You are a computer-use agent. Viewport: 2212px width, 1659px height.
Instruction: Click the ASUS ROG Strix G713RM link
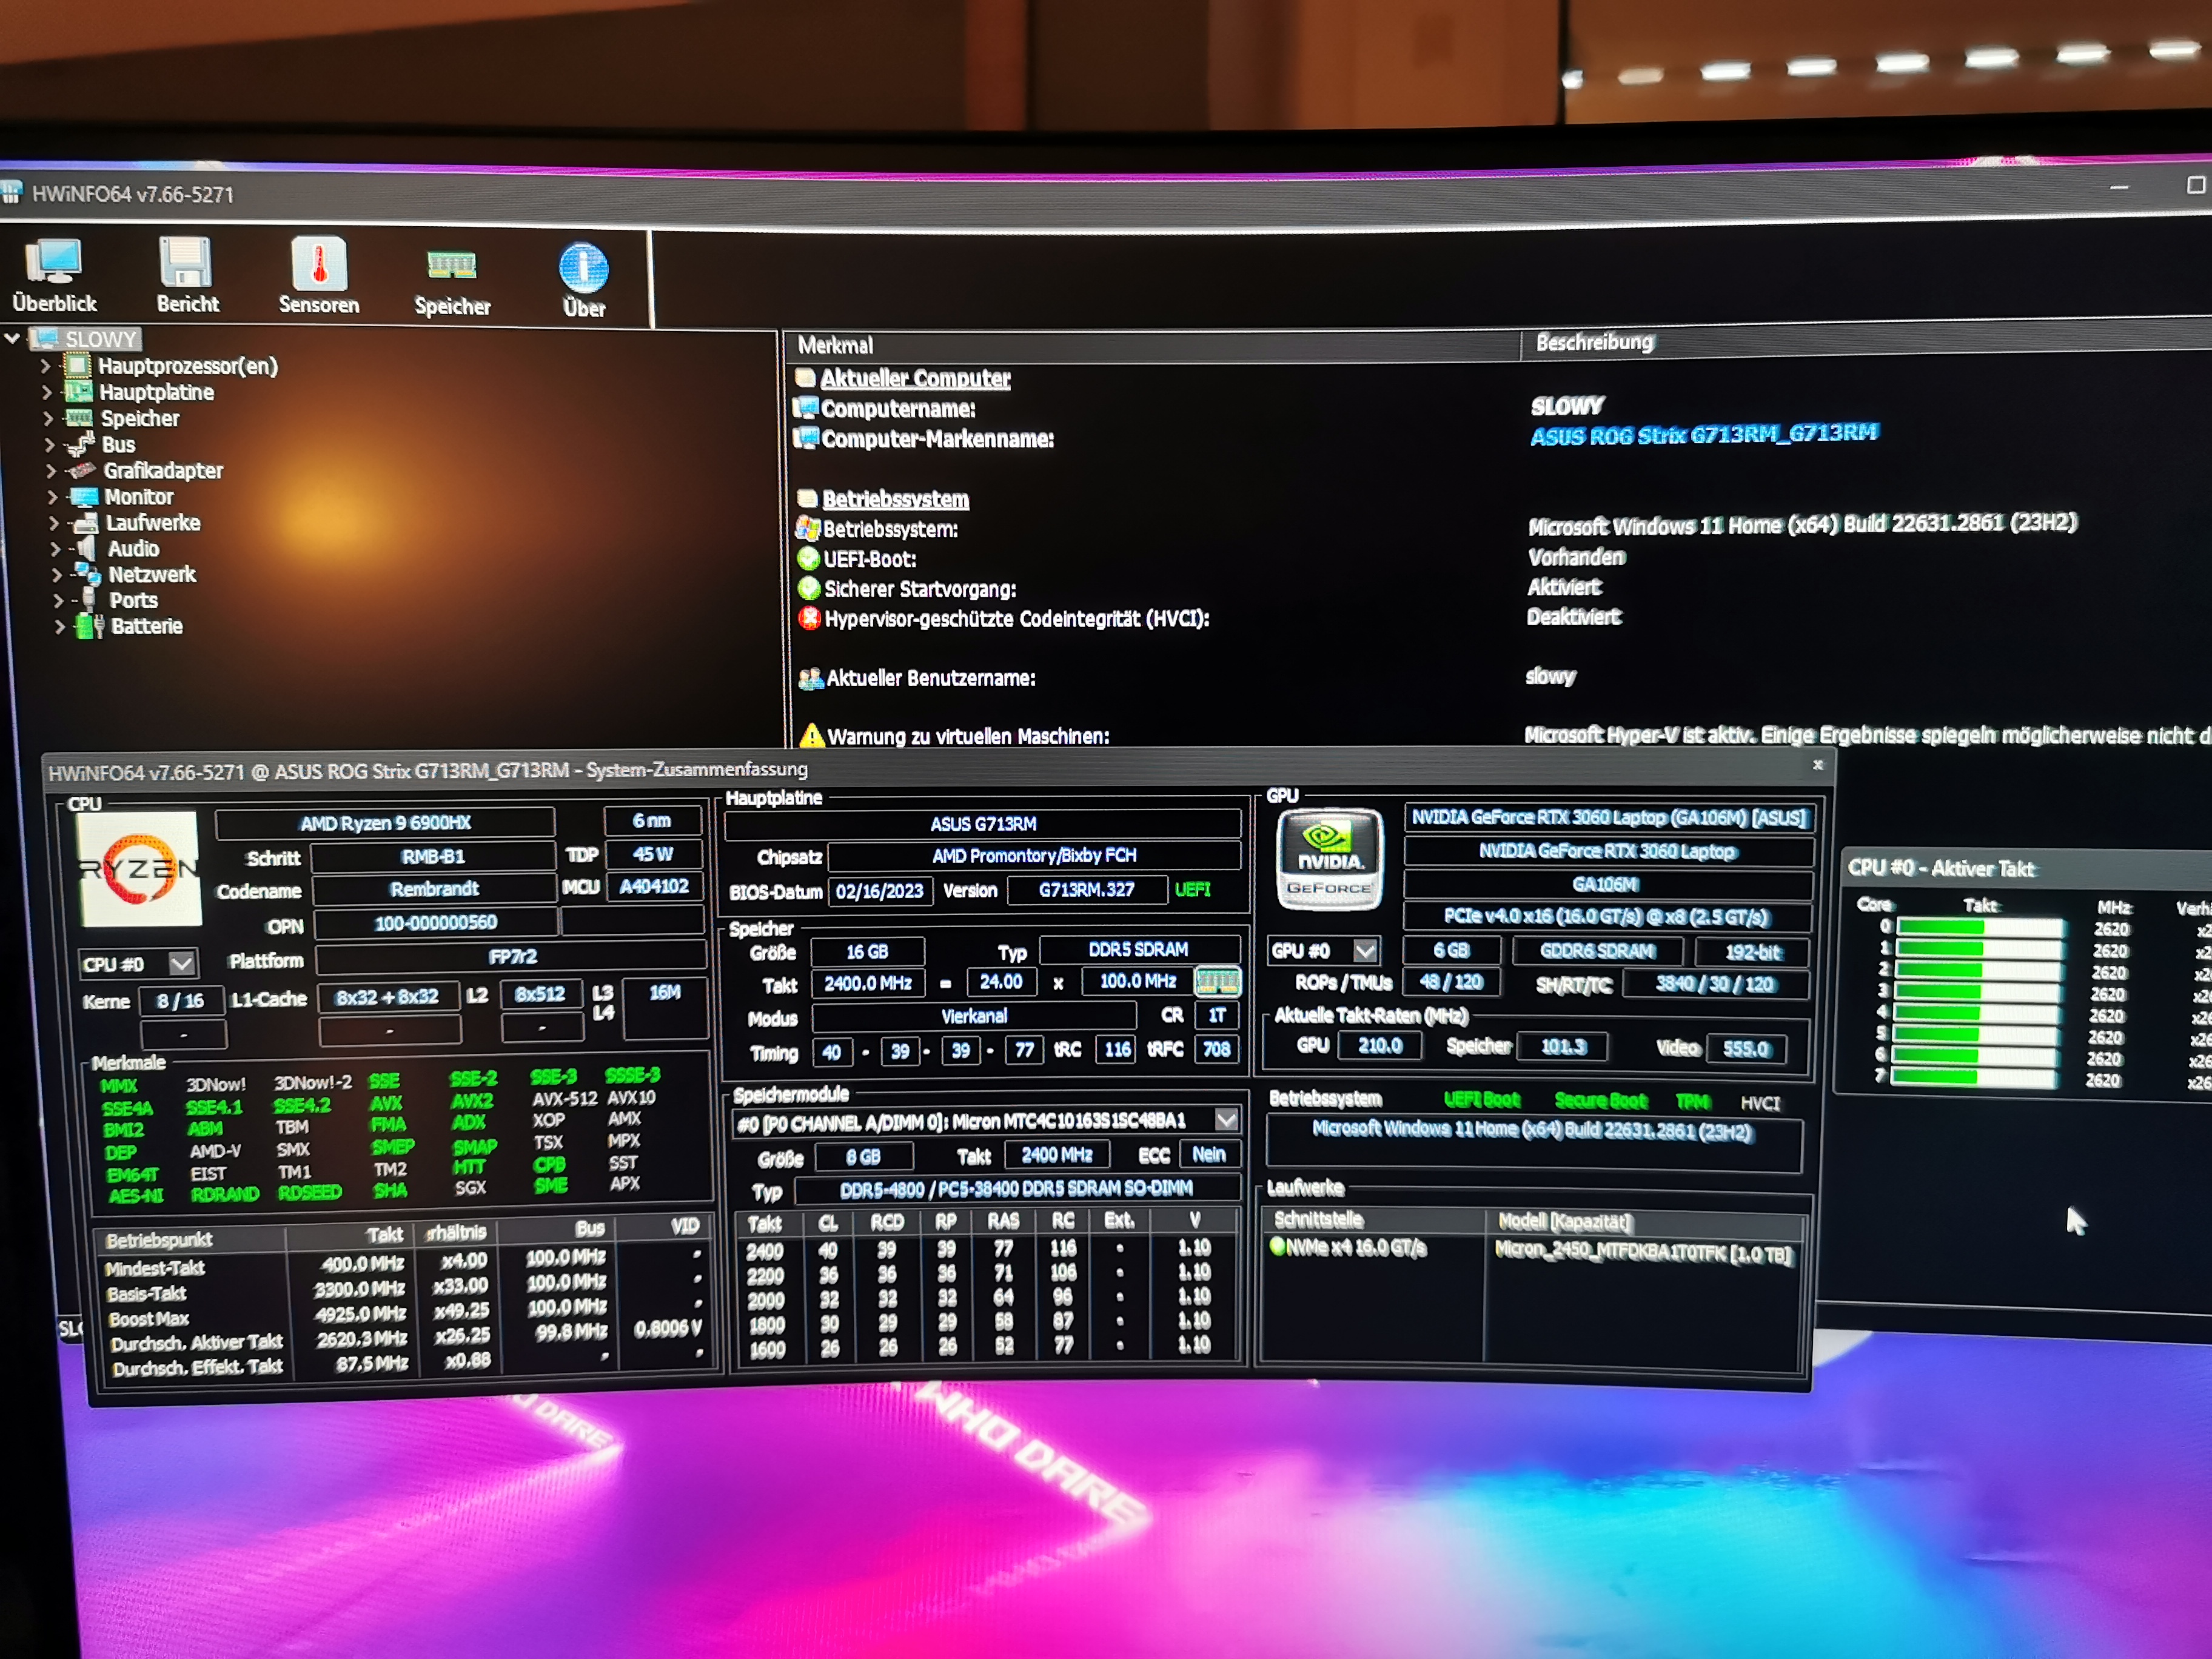(x=1703, y=434)
